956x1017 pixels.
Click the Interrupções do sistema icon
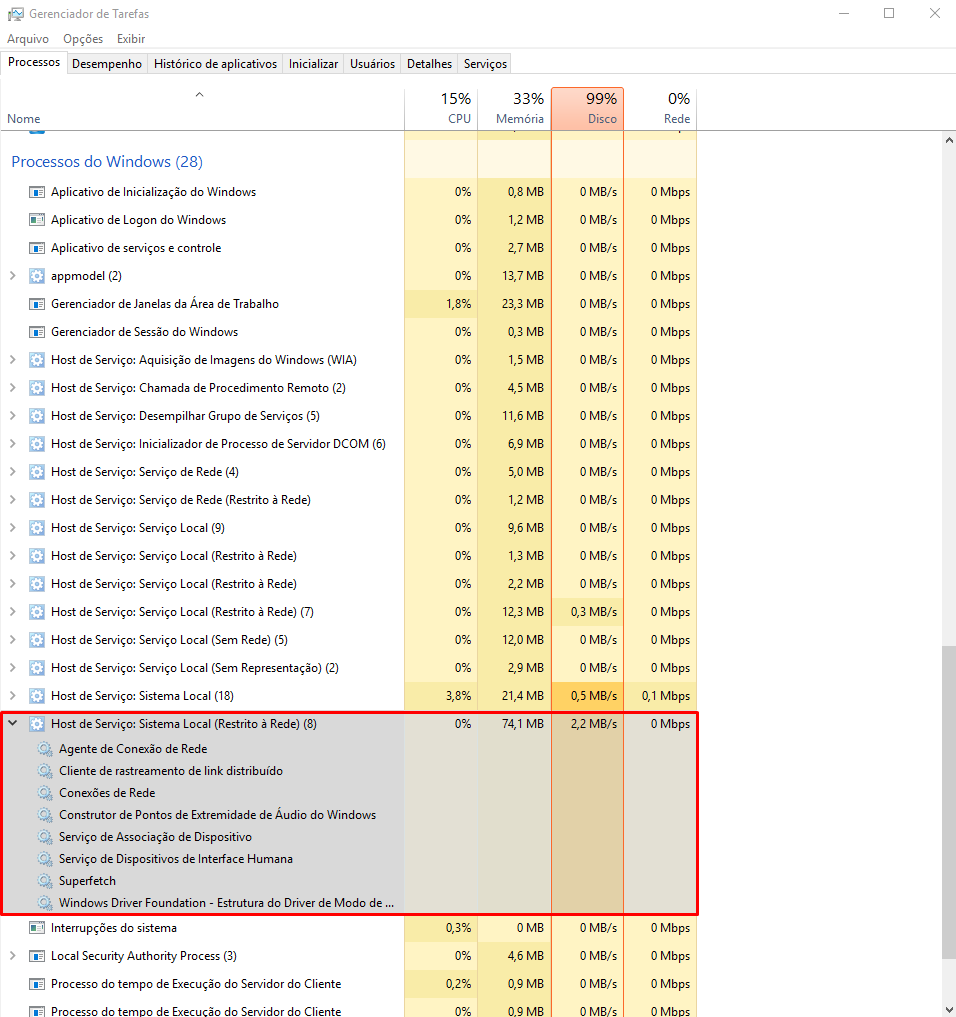pyautogui.click(x=37, y=928)
